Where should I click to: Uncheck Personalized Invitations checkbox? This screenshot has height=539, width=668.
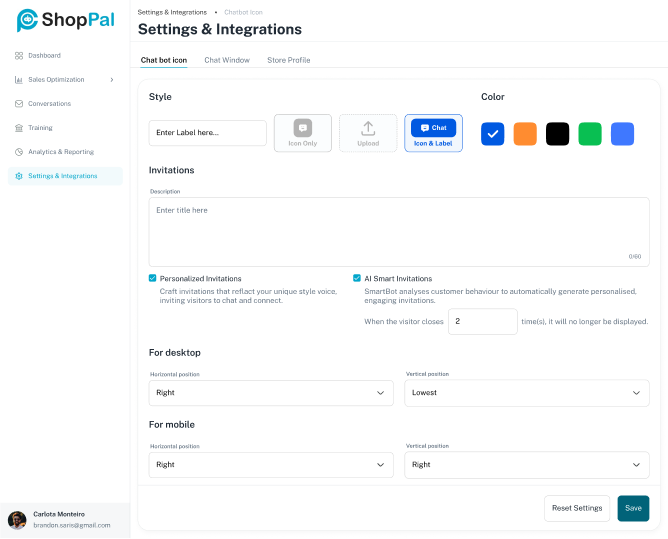153,278
